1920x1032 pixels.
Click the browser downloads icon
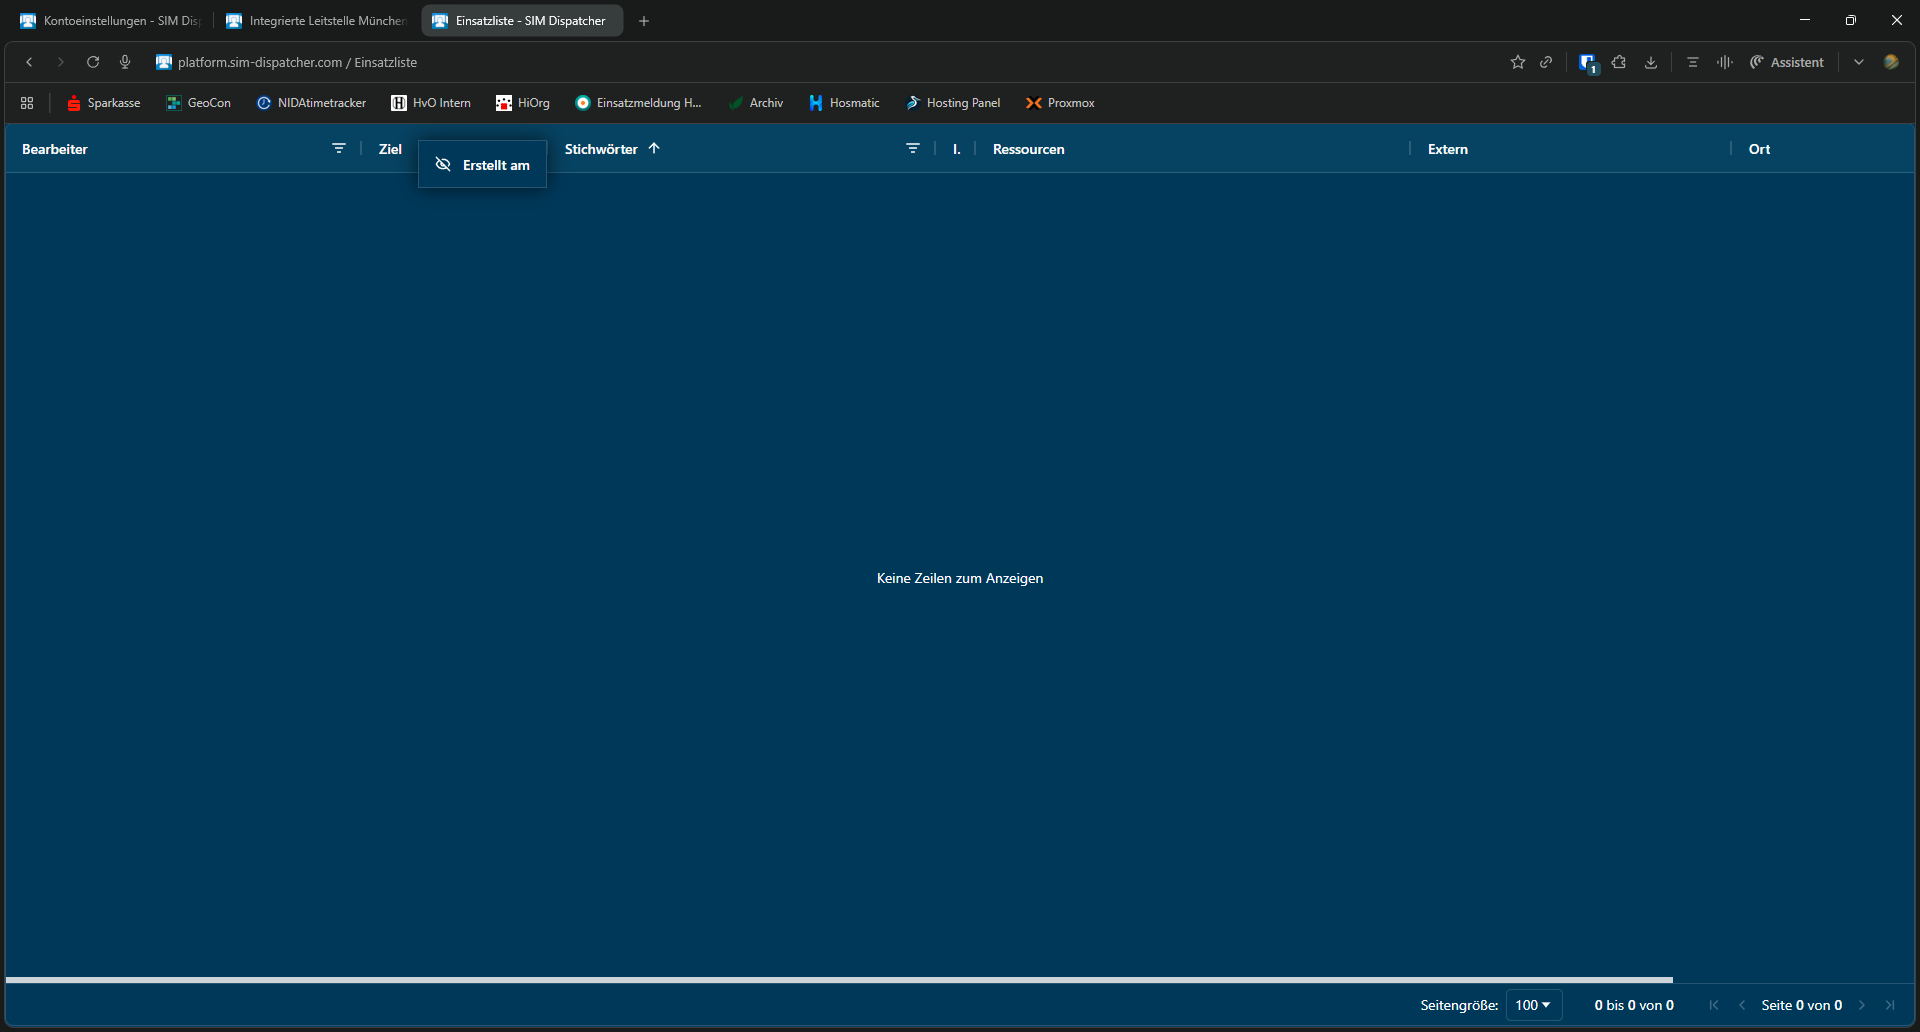tap(1651, 62)
